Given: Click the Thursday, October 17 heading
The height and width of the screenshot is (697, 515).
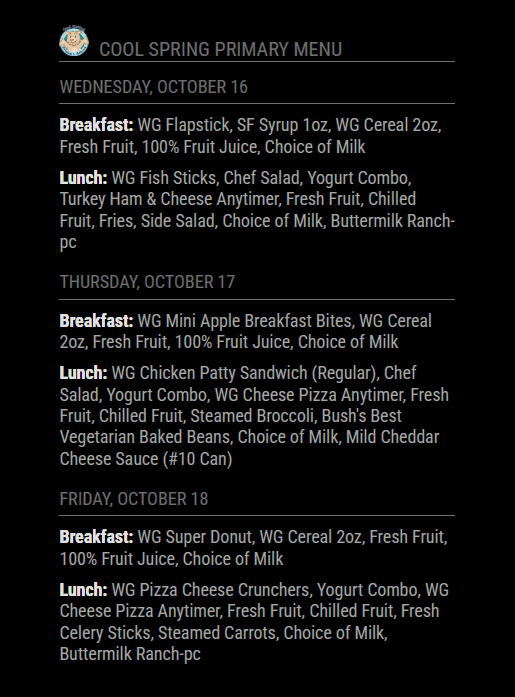Looking at the screenshot, I should click(147, 282).
